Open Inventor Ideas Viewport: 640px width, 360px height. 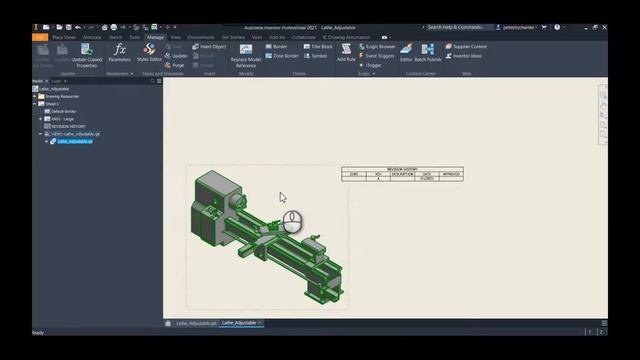pos(463,56)
